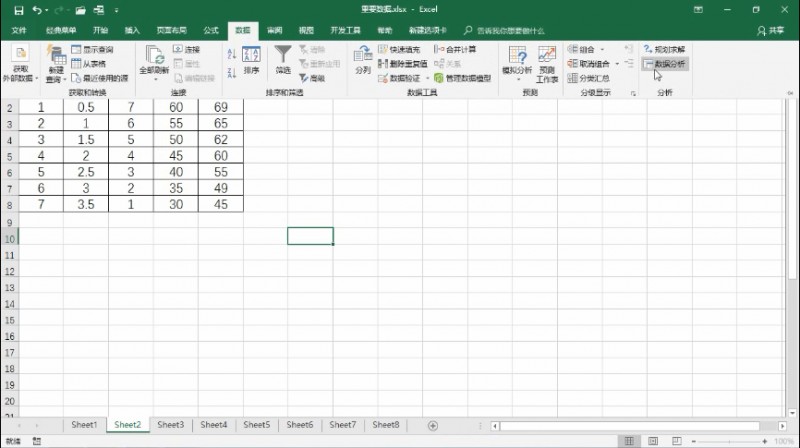Screen dimensions: 800x448
Task: Toggle macro recording icon in status bar
Action: tap(37, 441)
